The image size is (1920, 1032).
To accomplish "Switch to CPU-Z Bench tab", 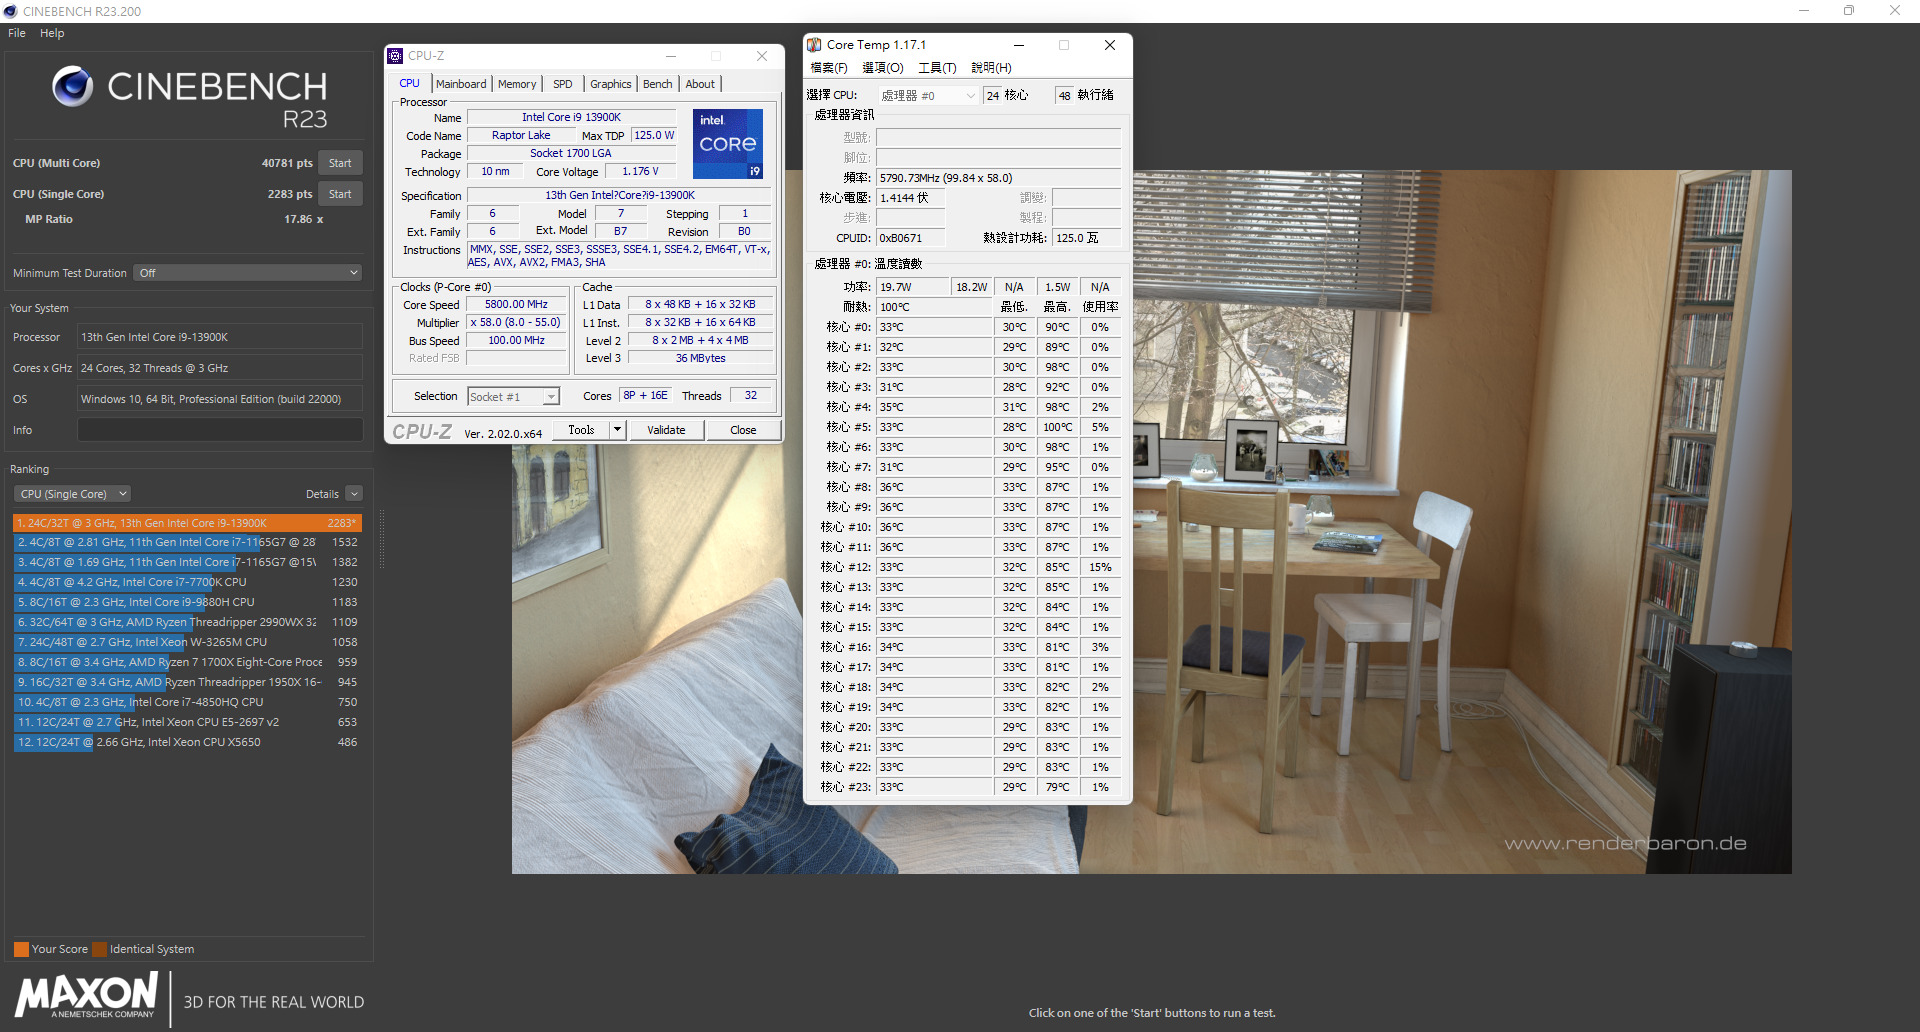I will 657,84.
